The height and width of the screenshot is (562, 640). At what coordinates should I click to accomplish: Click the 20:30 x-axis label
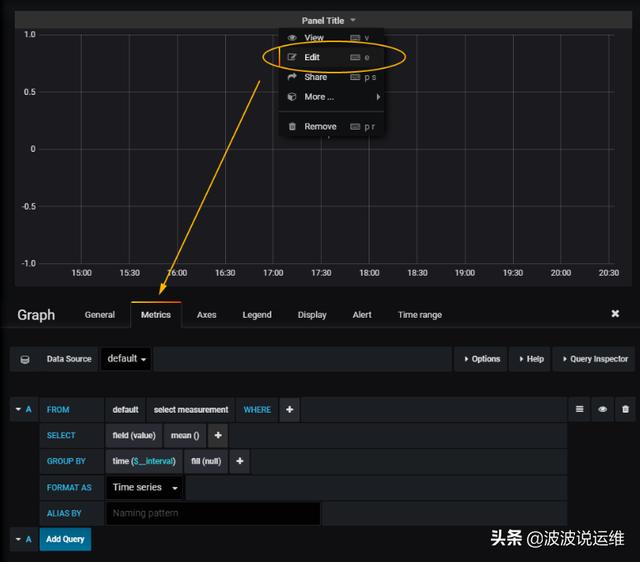[609, 273]
